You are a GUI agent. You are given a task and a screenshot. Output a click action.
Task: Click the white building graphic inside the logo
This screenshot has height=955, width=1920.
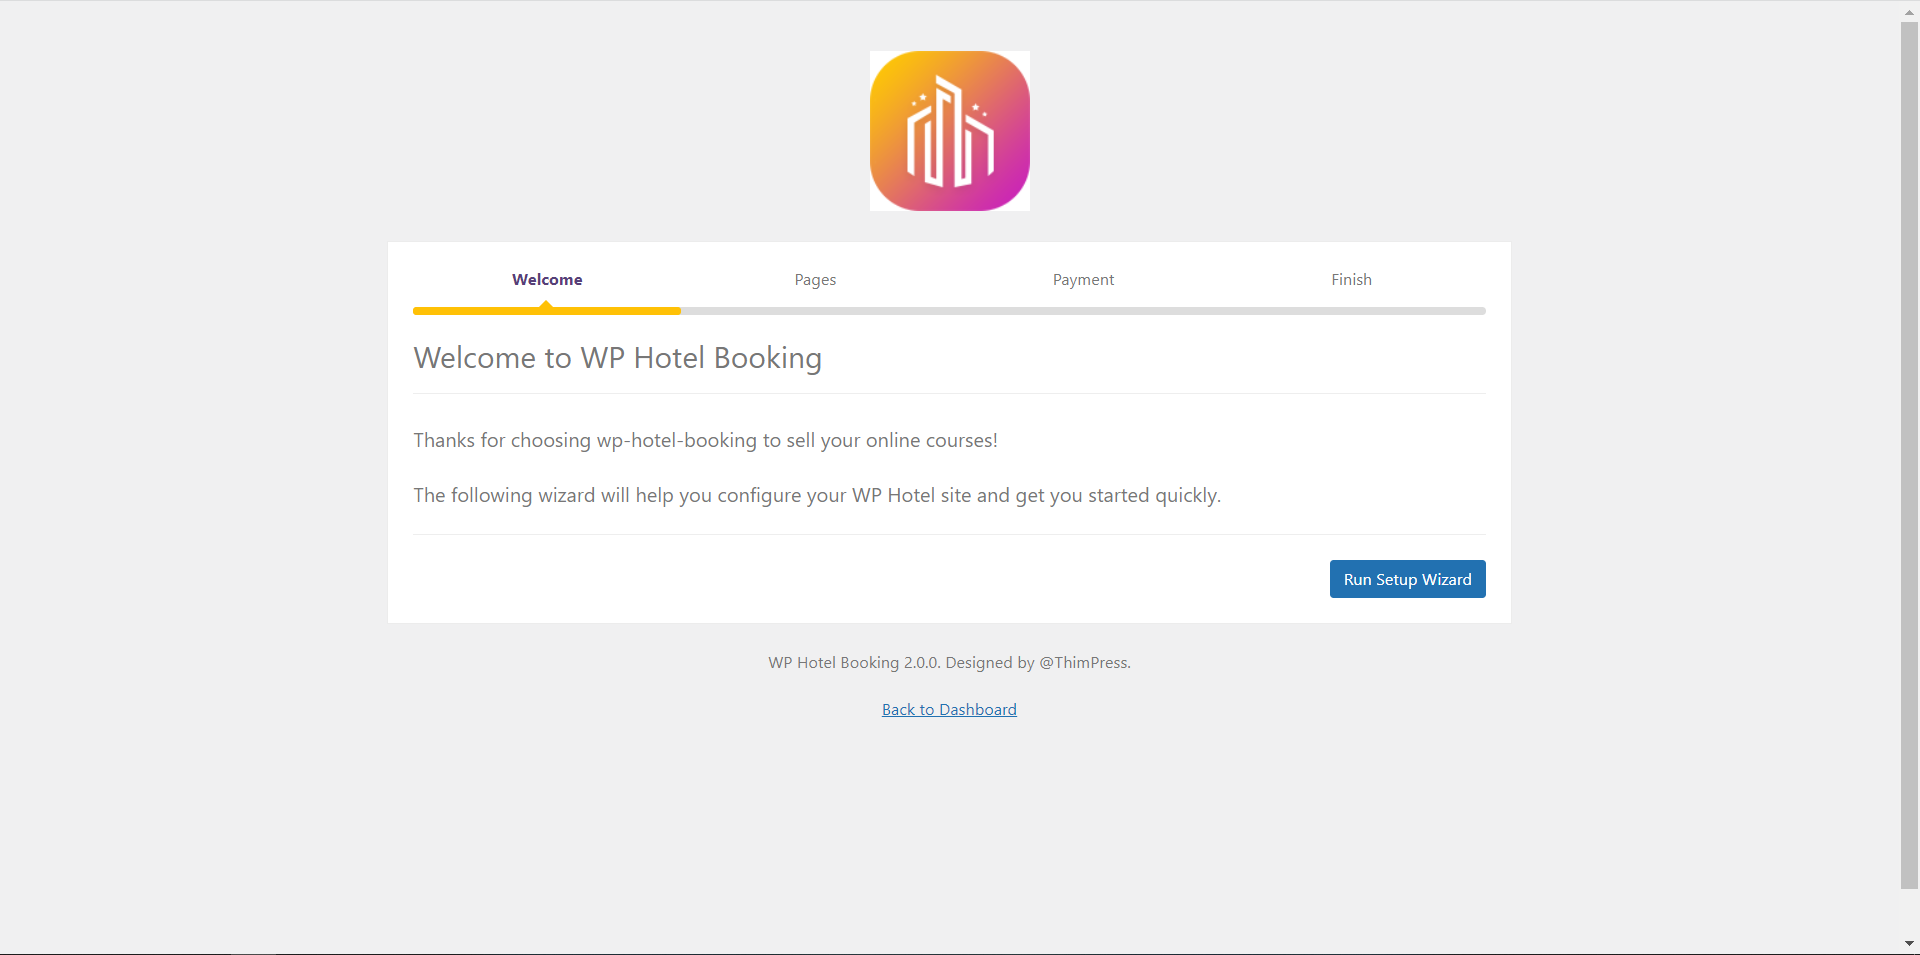point(950,131)
